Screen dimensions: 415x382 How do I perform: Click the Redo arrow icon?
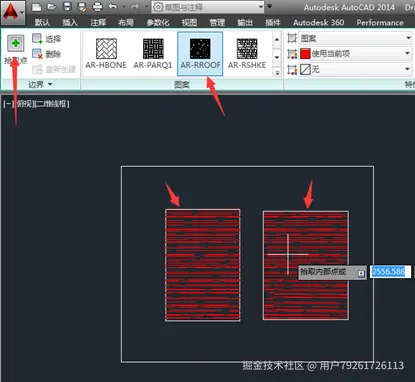pos(135,7)
